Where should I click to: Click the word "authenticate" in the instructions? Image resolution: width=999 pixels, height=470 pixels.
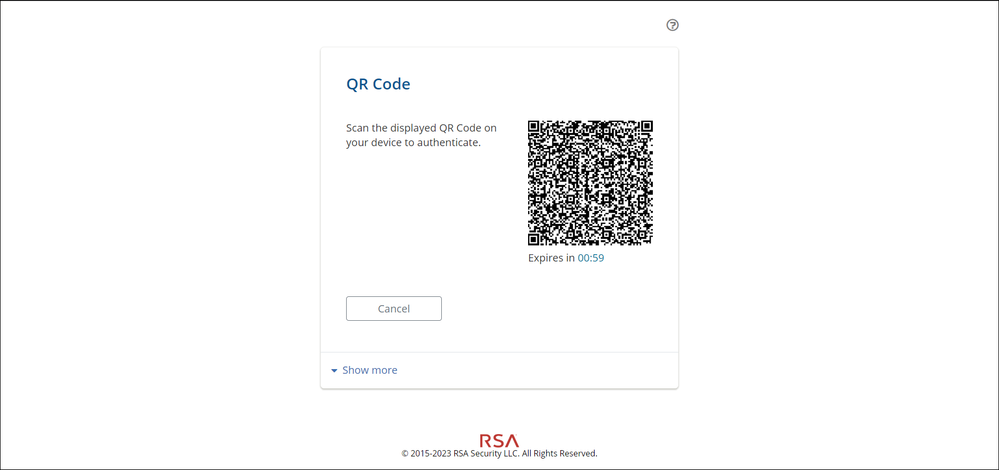447,143
